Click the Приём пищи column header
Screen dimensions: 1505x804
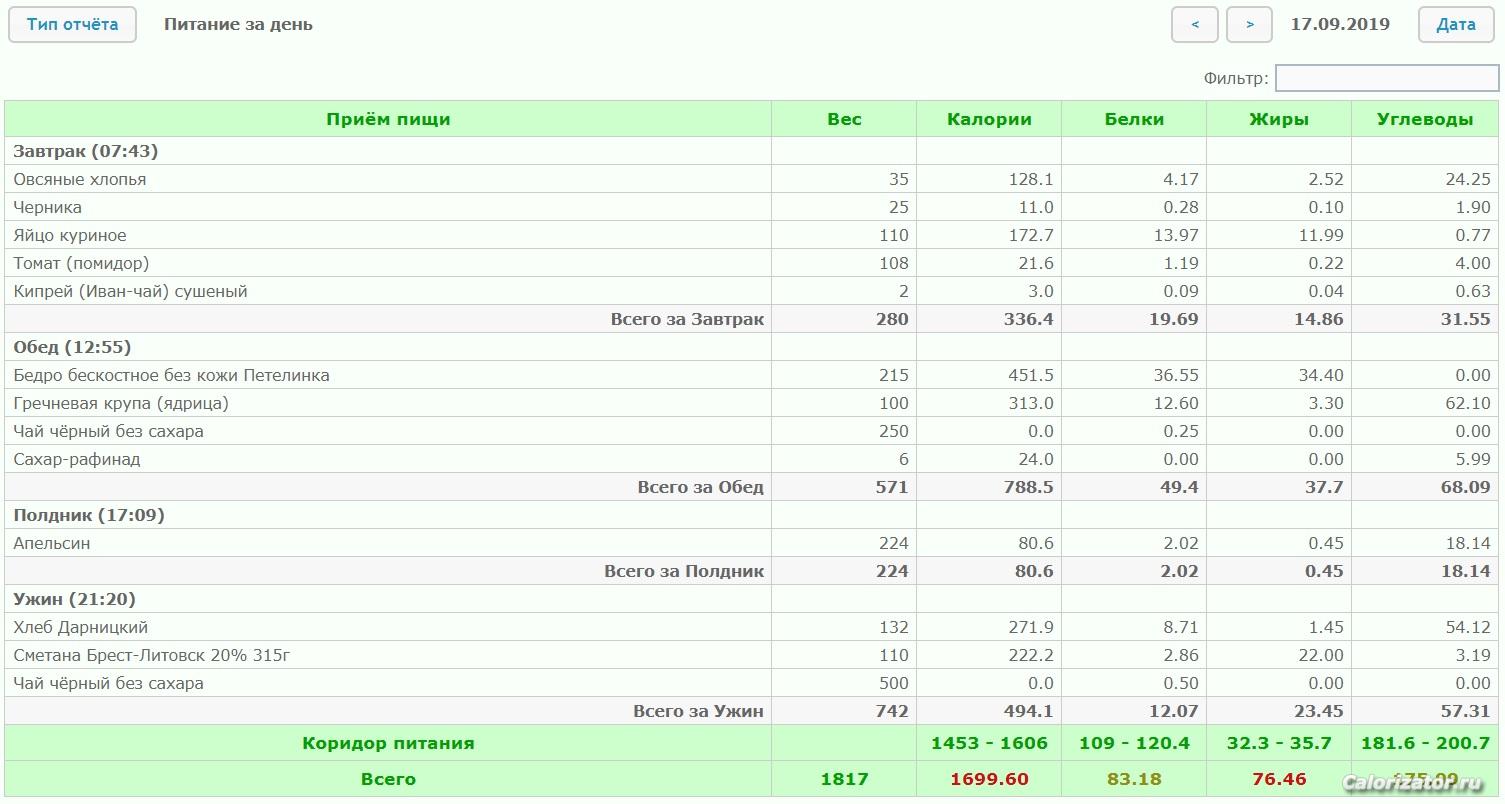click(x=388, y=119)
